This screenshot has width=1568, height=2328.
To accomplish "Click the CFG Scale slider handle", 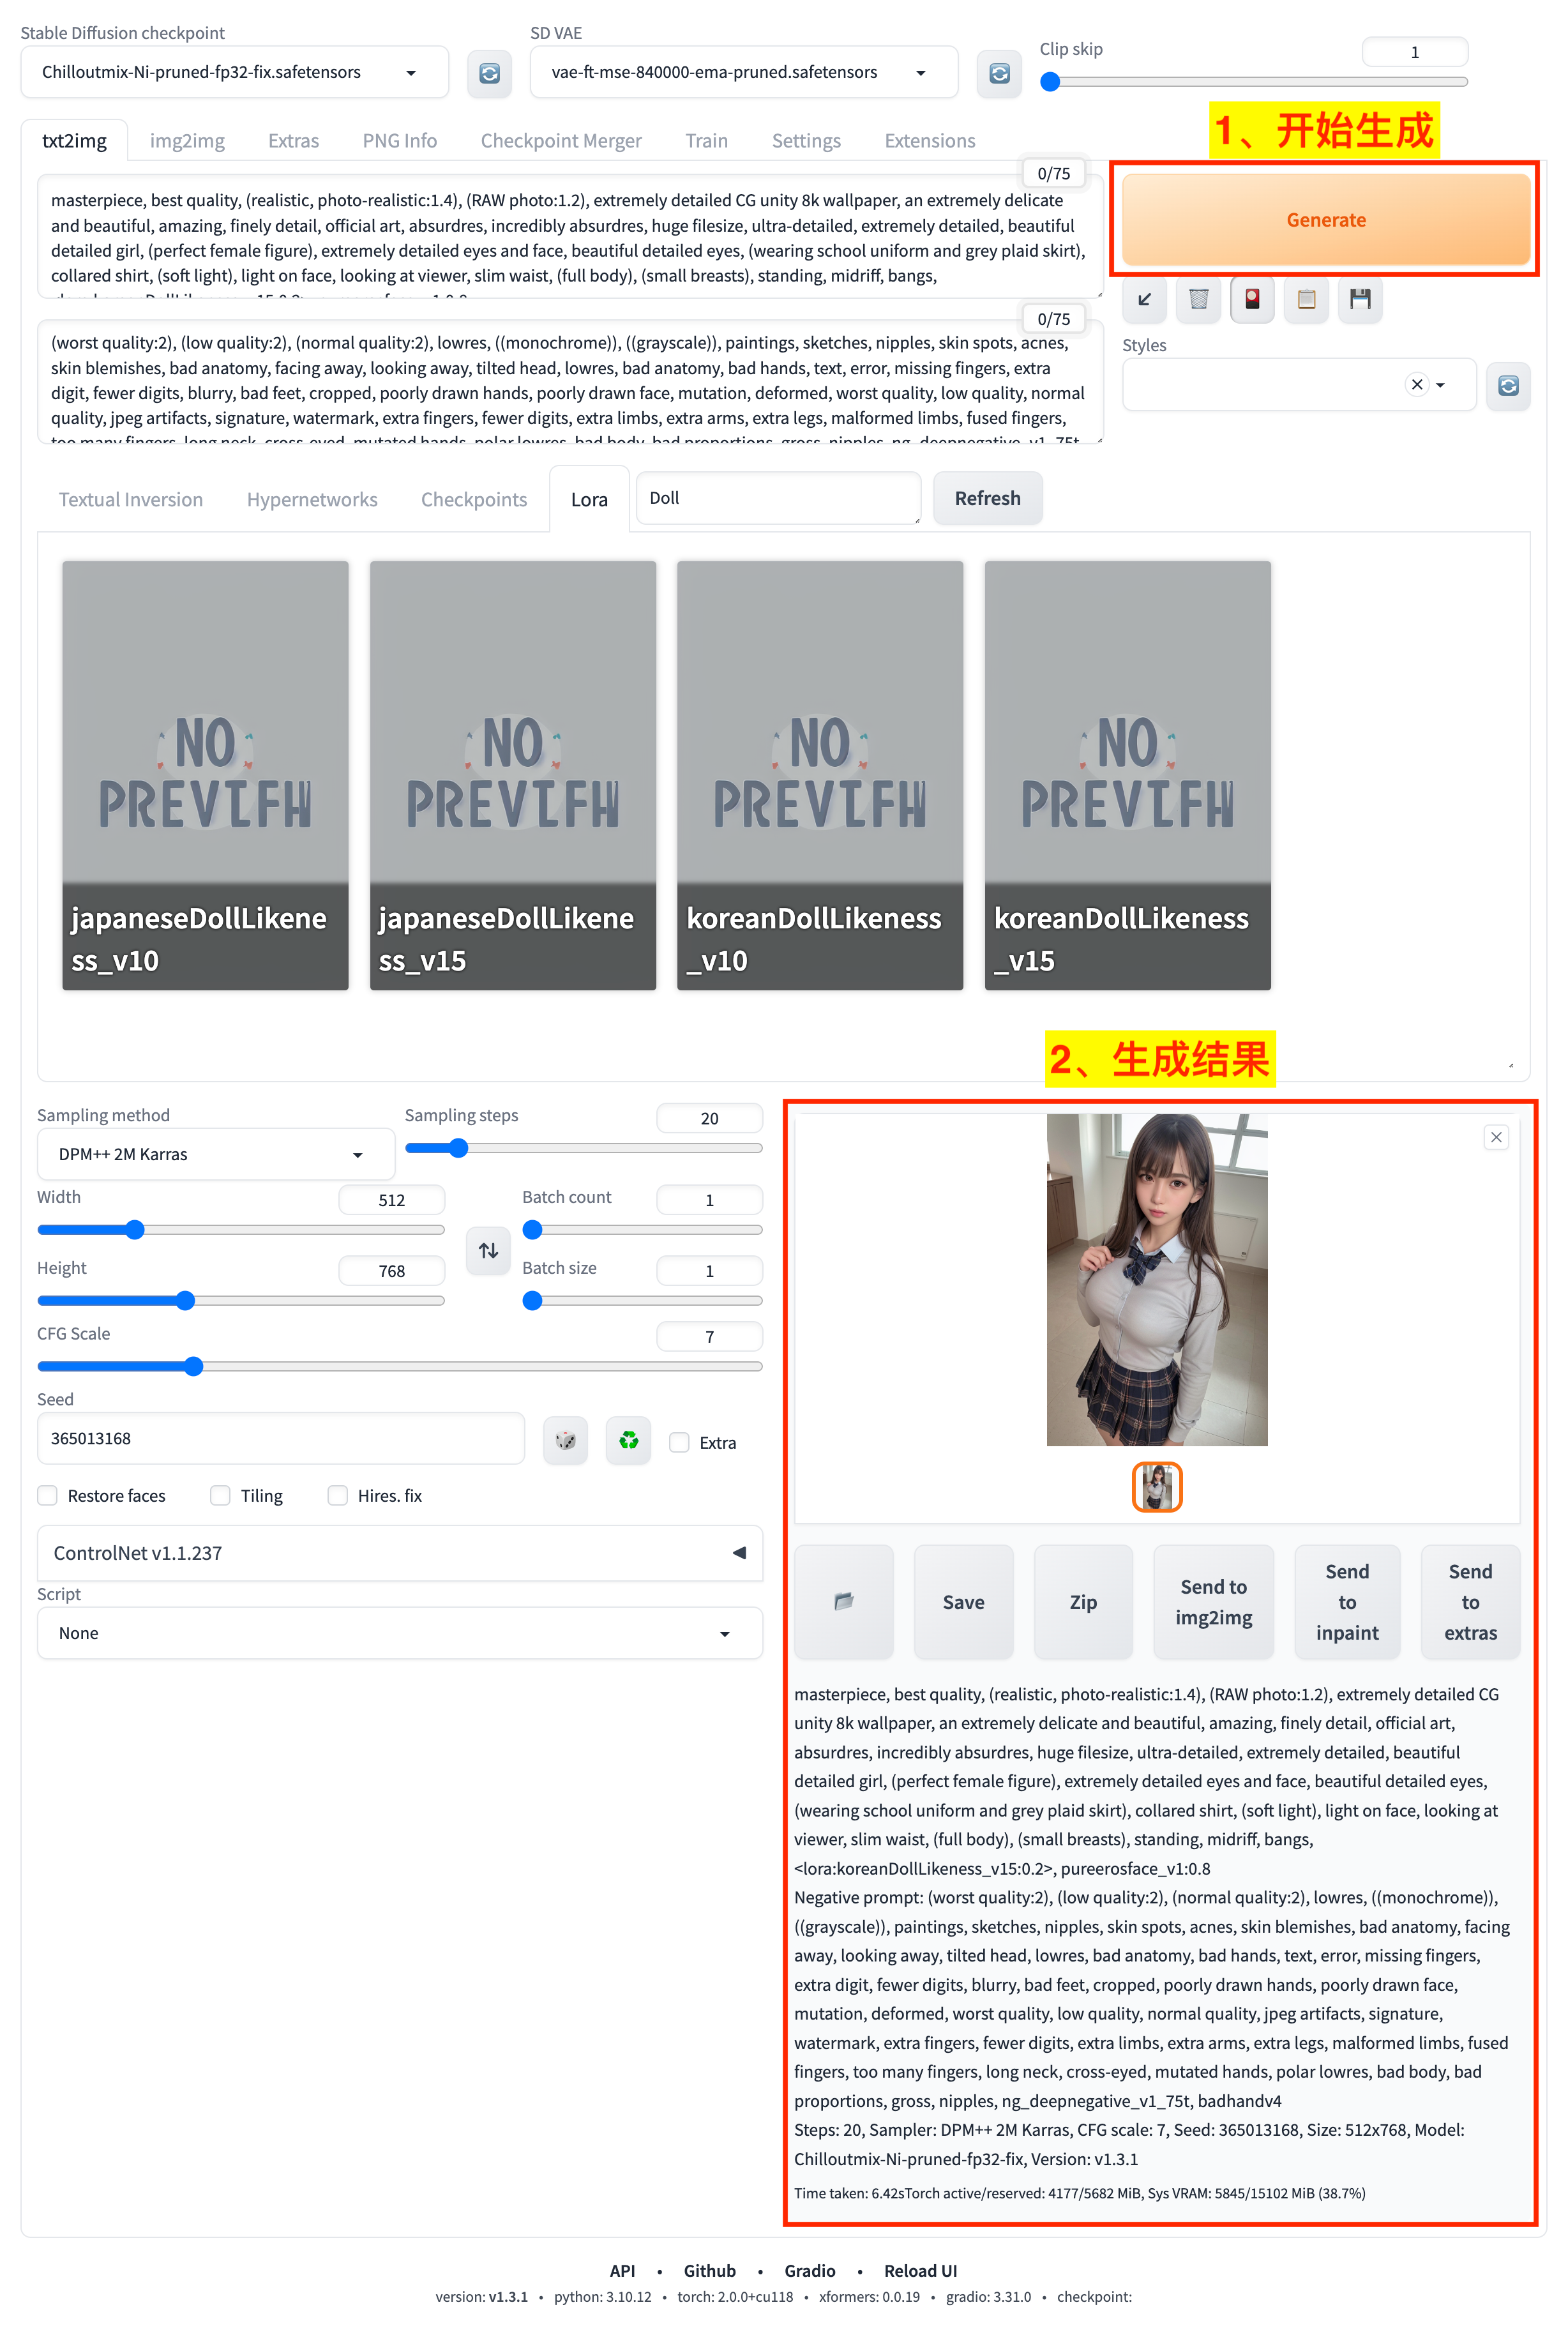I will click(x=194, y=1366).
